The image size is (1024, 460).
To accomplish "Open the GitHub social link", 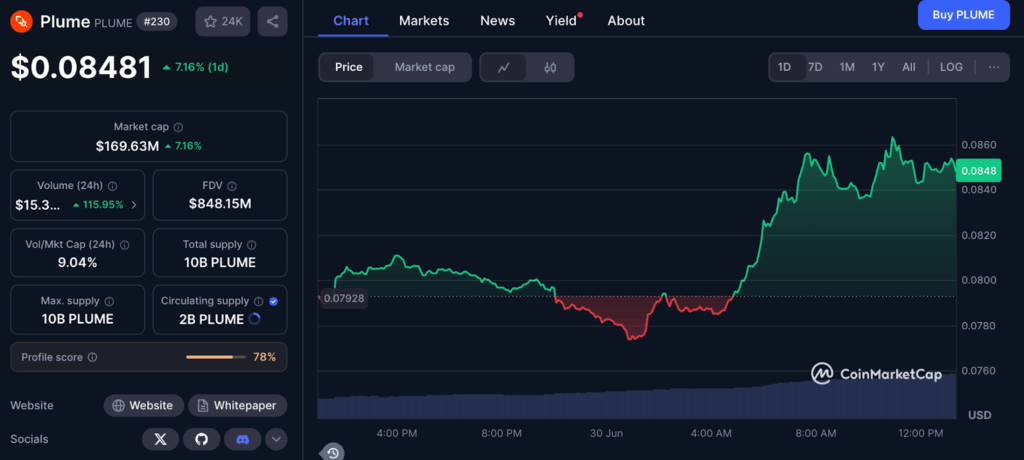I will pyautogui.click(x=201, y=439).
